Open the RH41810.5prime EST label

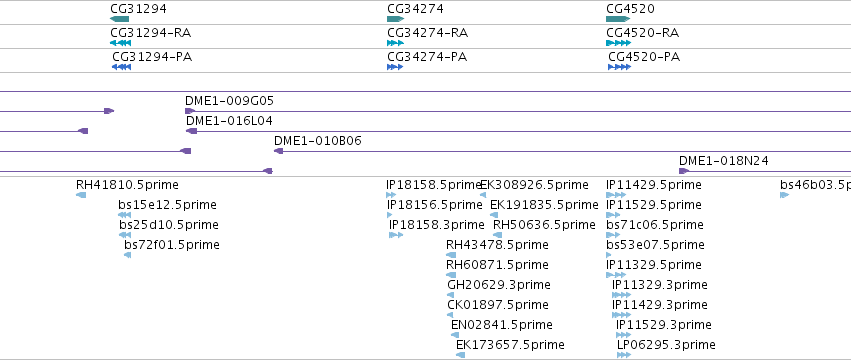point(127,185)
